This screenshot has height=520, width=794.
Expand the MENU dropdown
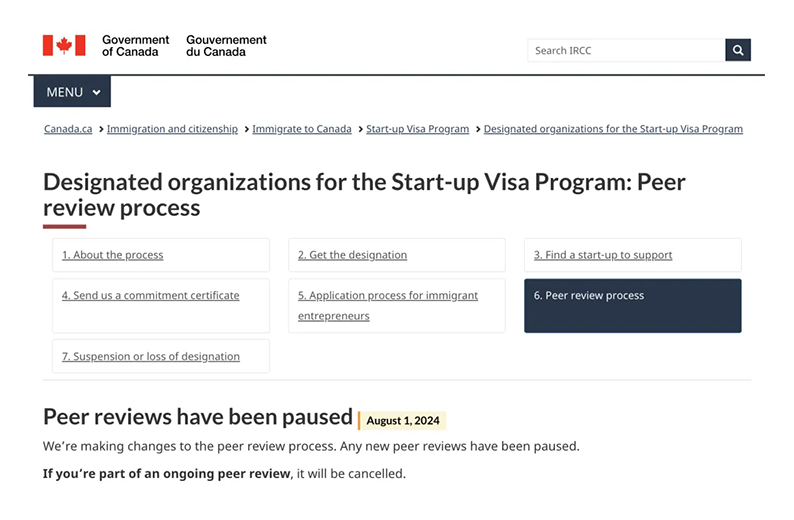tap(73, 92)
